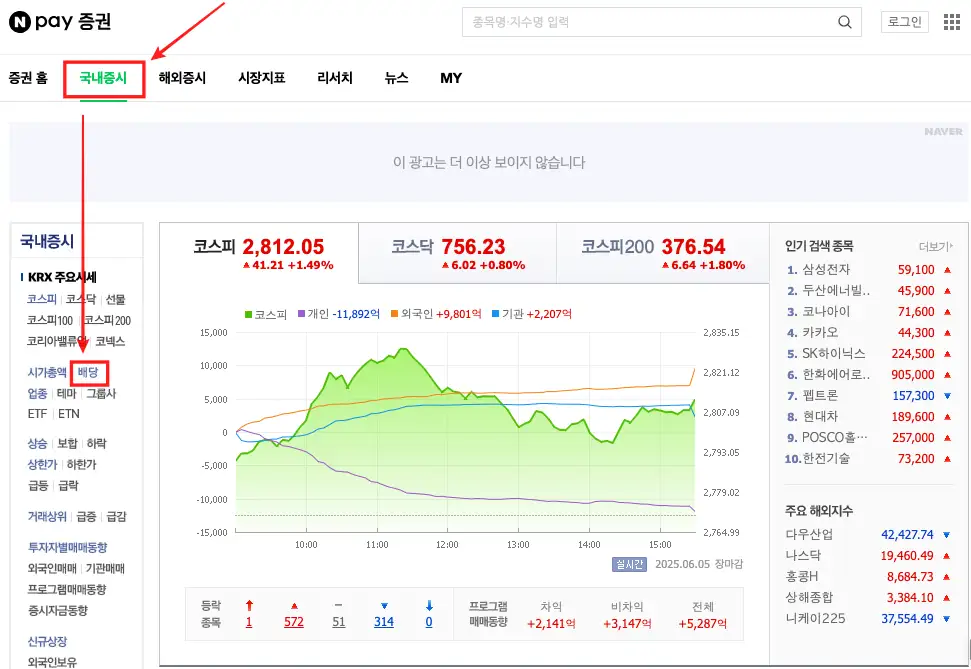Screen dimensions: 971x669
Task: Open 급등 sidebar link
Action: click(x=38, y=486)
